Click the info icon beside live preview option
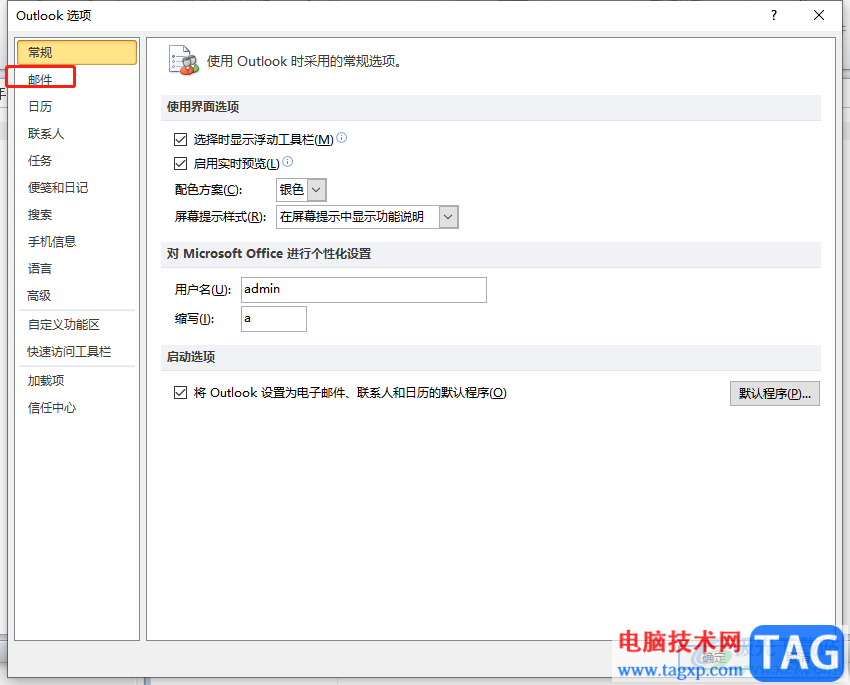850x685 pixels. (288, 161)
